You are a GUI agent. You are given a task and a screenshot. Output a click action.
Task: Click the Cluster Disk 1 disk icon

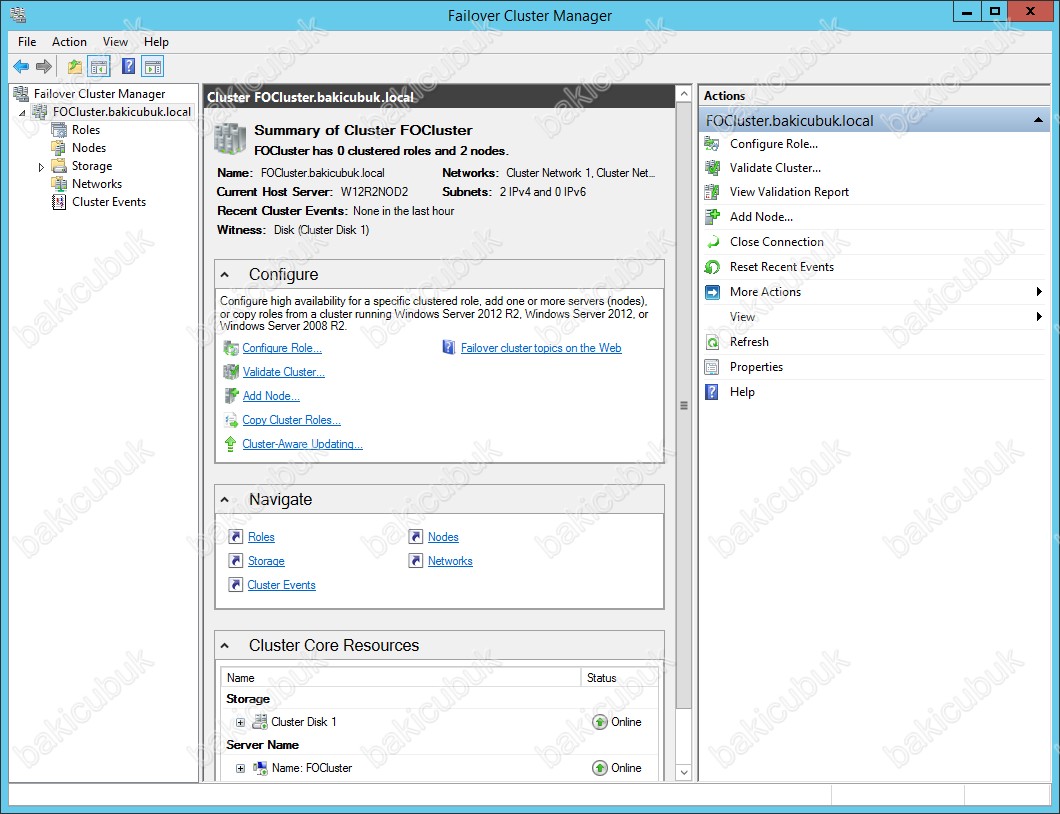260,722
